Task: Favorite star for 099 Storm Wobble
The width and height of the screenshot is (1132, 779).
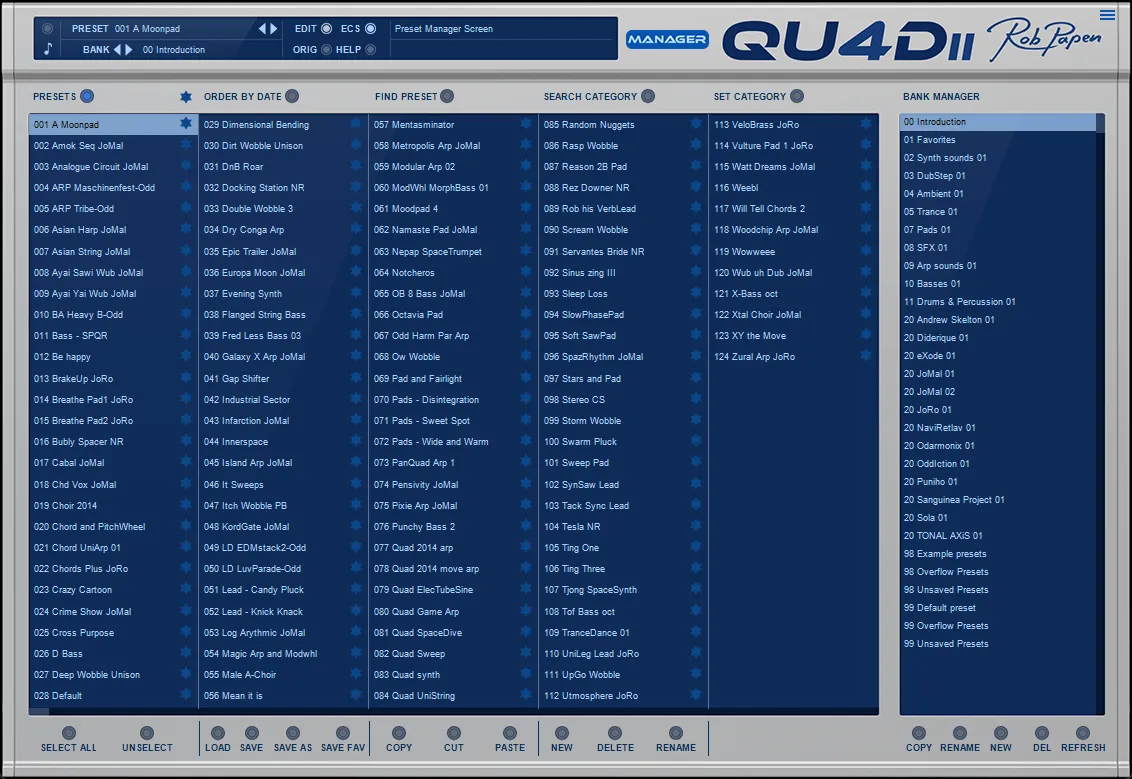Action: click(695, 419)
